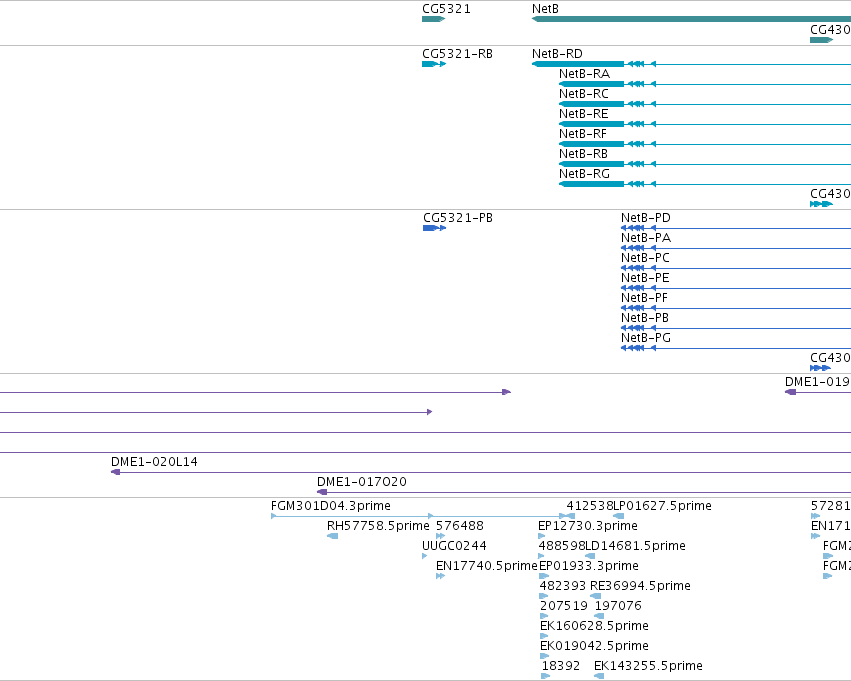851x681 pixels.
Task: Click the NetB-PE CDS arrows
Action: [638, 288]
